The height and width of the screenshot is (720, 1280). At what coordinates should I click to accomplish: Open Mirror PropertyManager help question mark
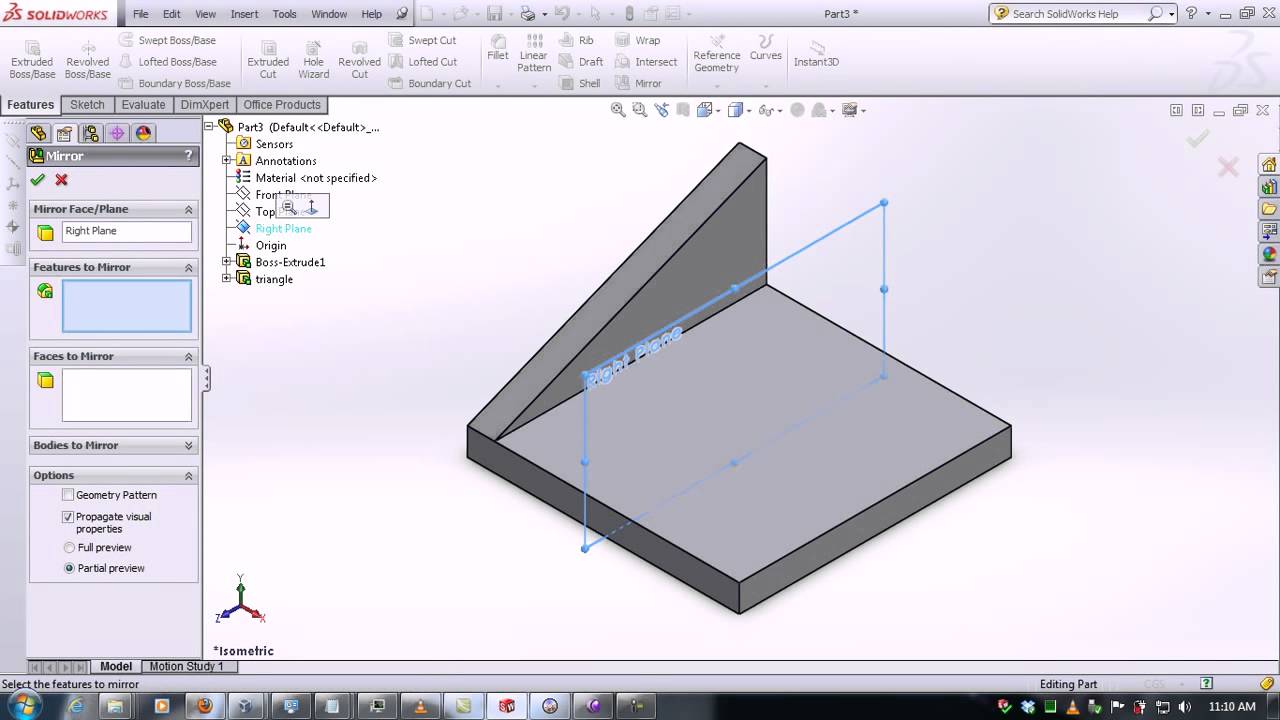click(188, 156)
